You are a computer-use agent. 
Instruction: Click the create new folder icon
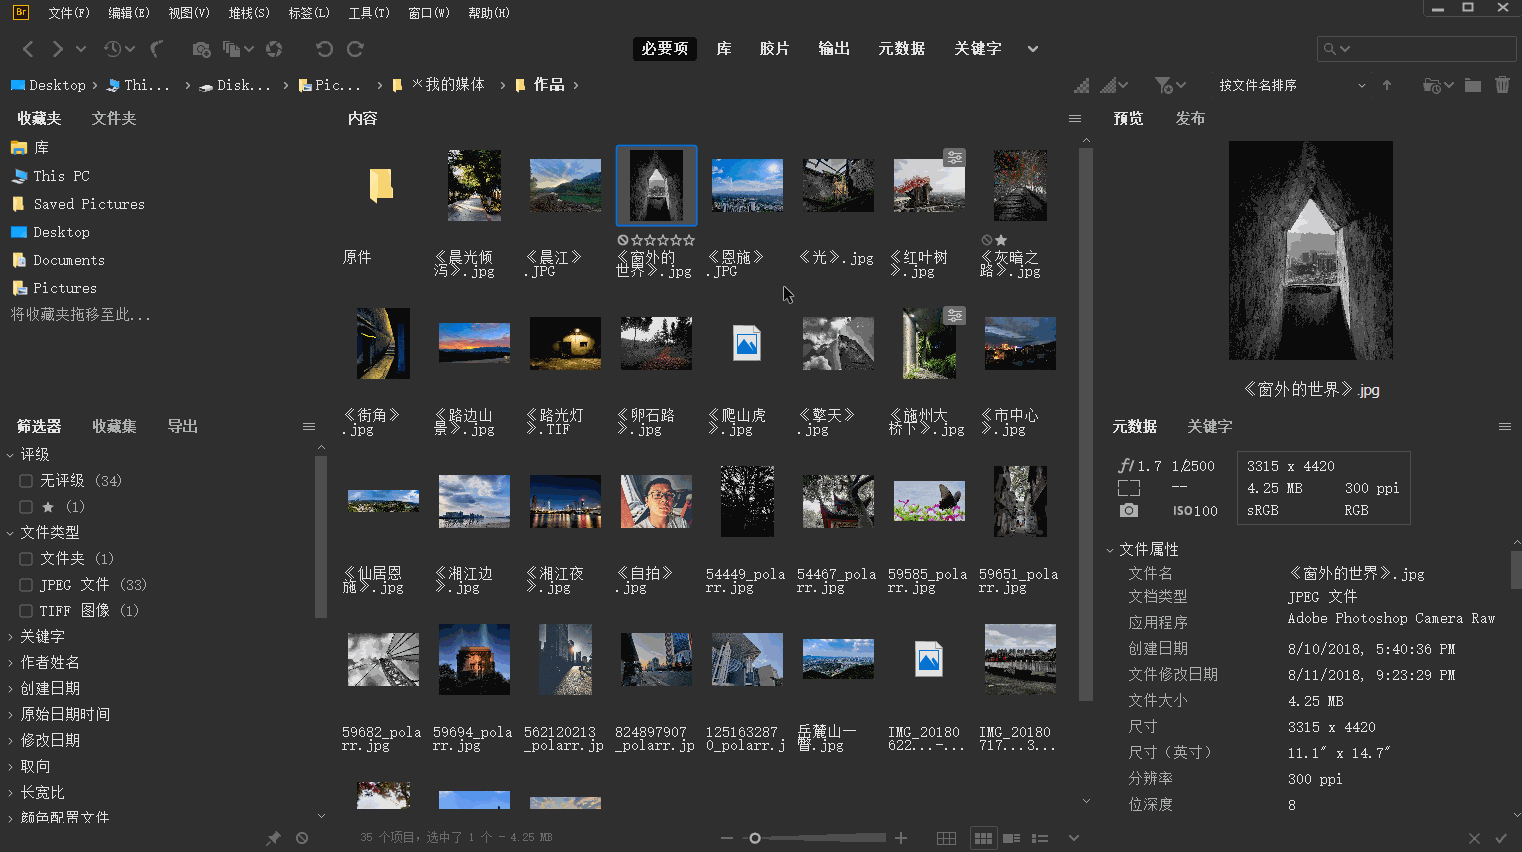click(1472, 85)
